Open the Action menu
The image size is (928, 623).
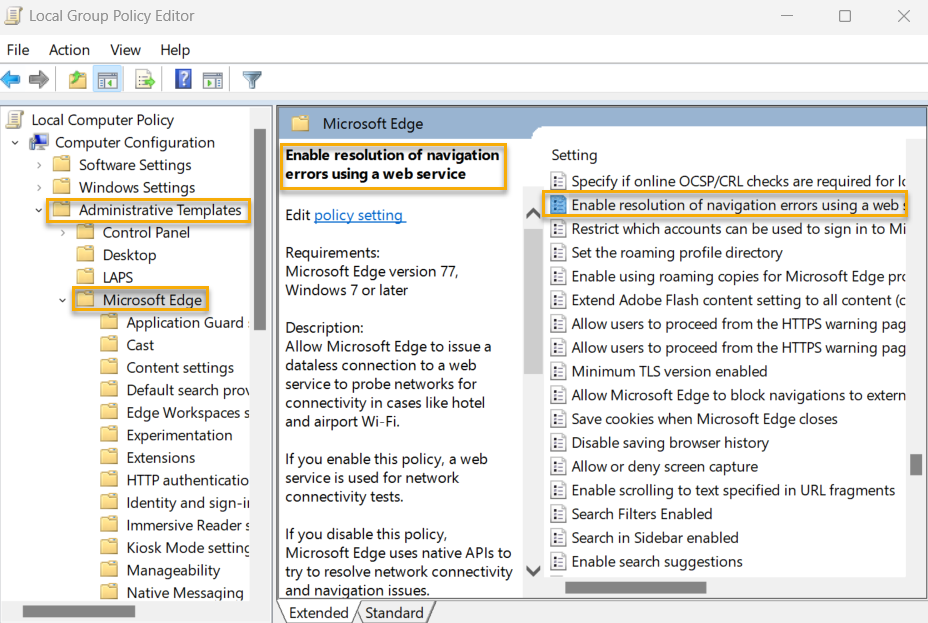[69, 49]
